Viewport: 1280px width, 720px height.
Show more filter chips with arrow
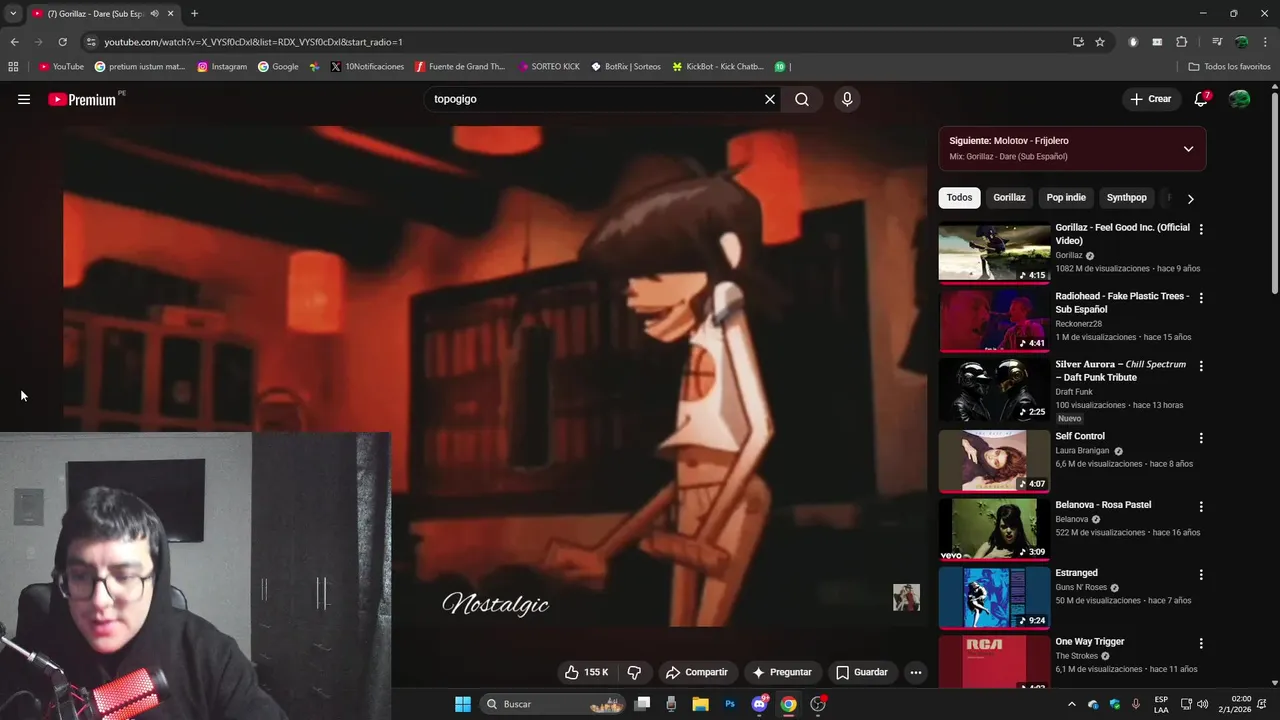(1190, 198)
